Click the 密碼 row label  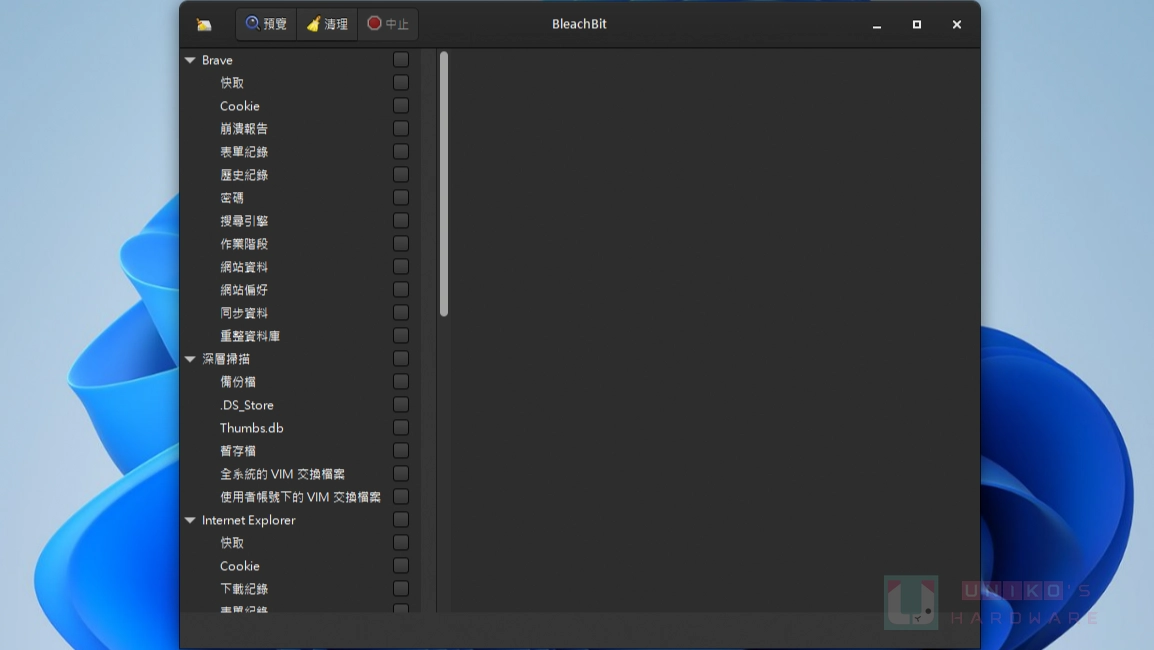pyautogui.click(x=232, y=198)
